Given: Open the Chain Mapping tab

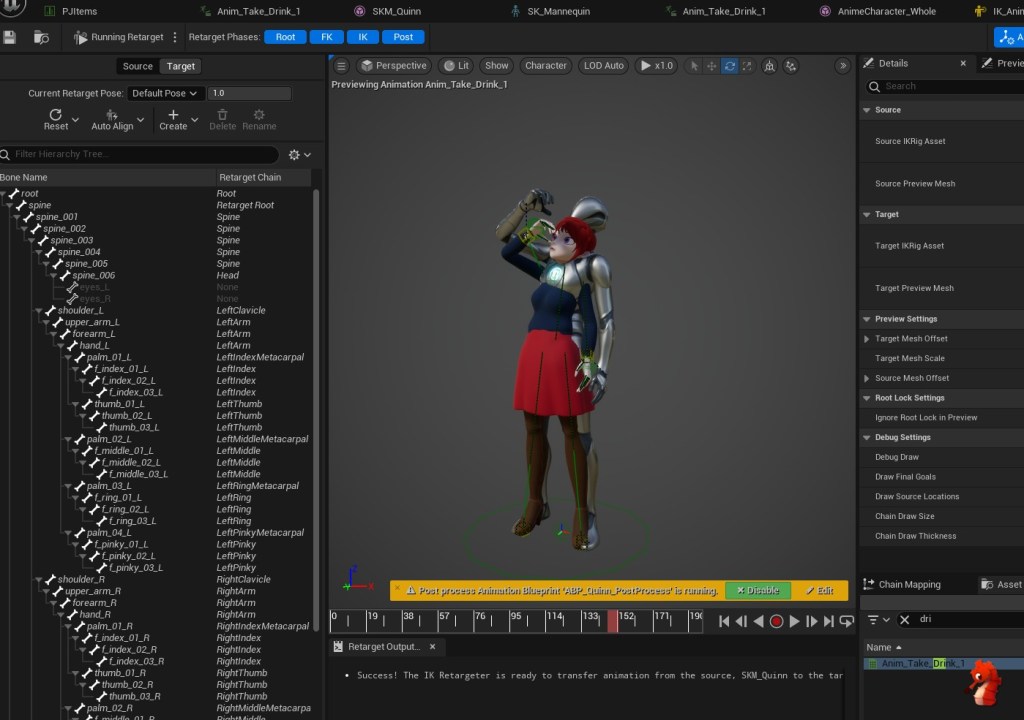Looking at the screenshot, I should tap(908, 584).
